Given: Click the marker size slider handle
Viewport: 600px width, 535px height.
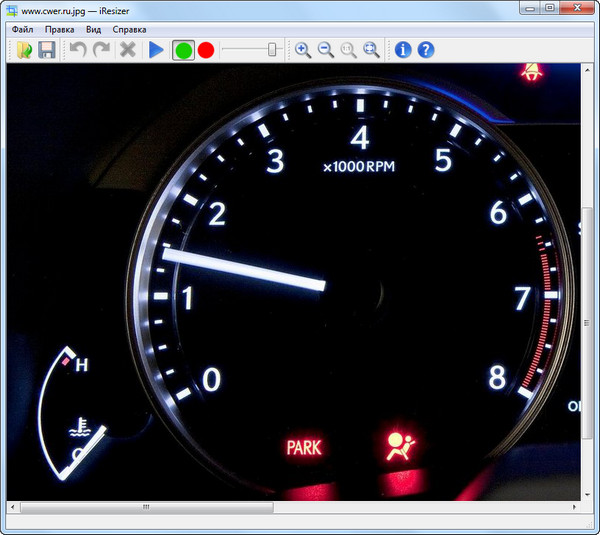Looking at the screenshot, I should tap(271, 50).
